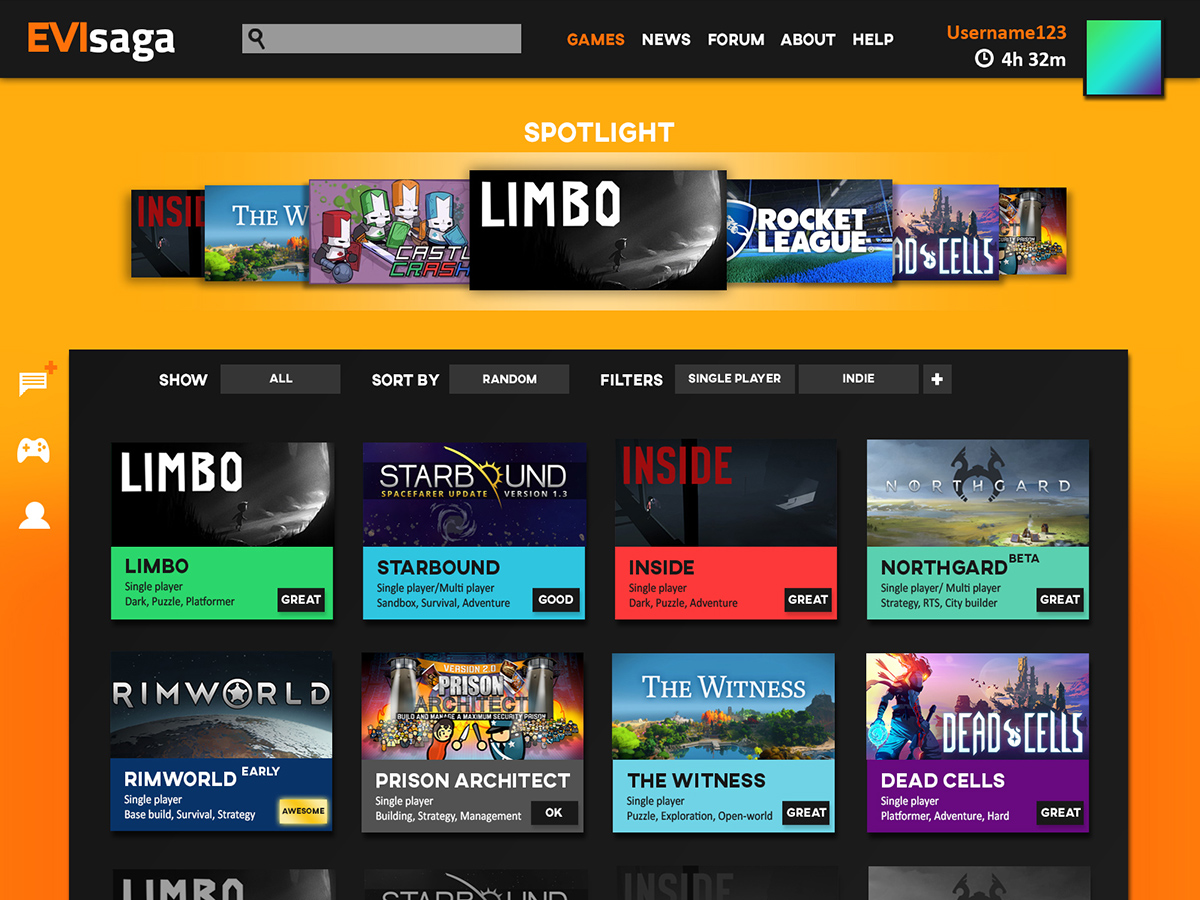
Task: Click the GREAT rating on the Northgard card
Action: click(1060, 600)
